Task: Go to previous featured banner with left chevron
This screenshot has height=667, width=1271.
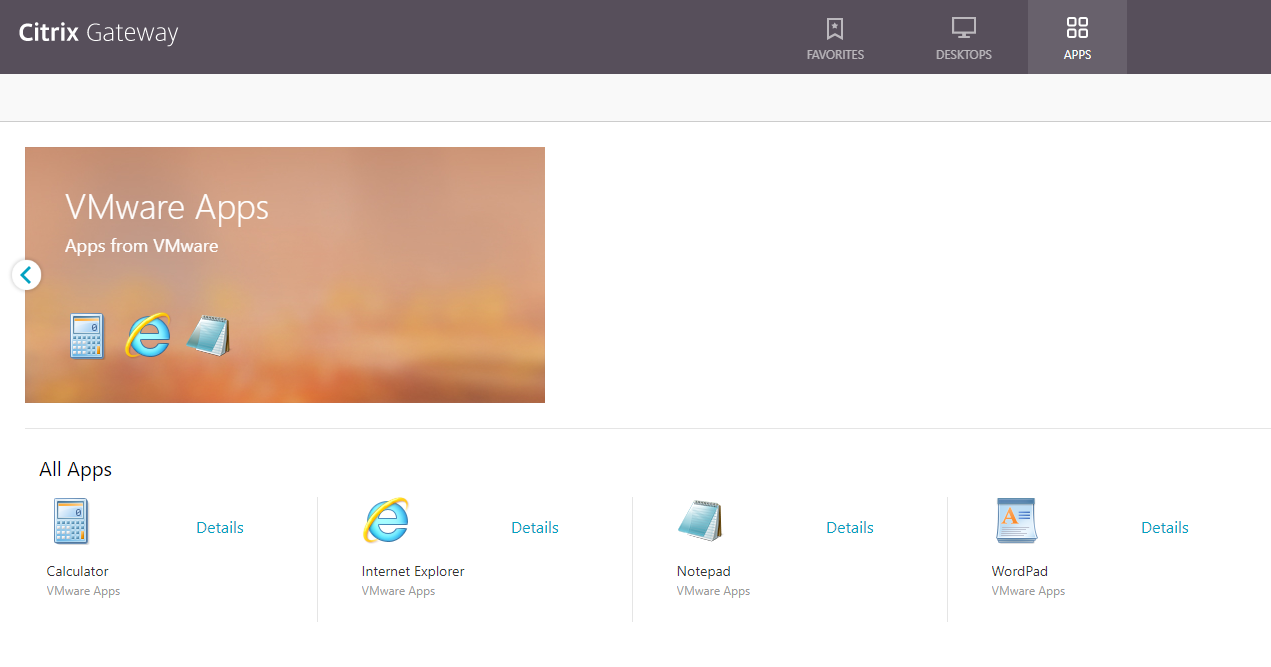Action: 27,274
